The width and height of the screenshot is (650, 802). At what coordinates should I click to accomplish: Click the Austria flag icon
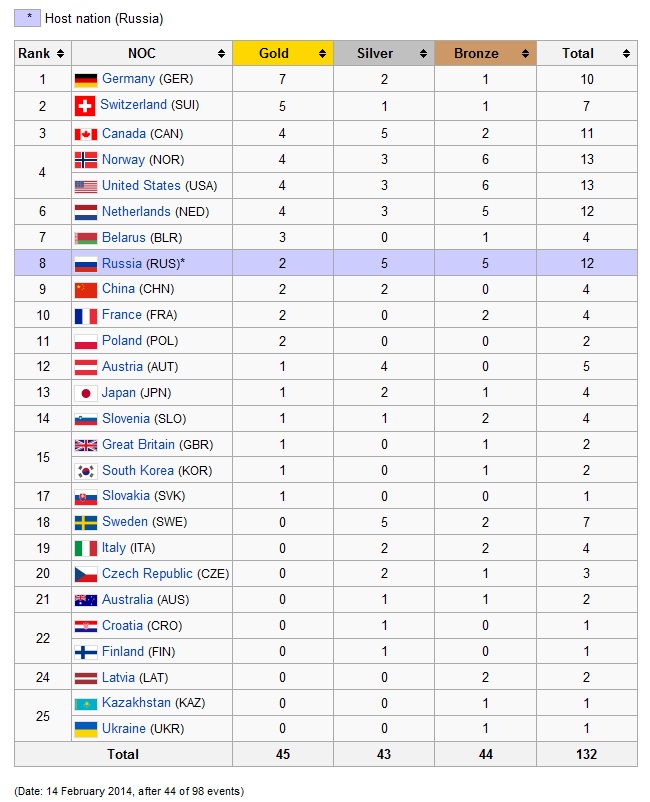click(x=86, y=367)
